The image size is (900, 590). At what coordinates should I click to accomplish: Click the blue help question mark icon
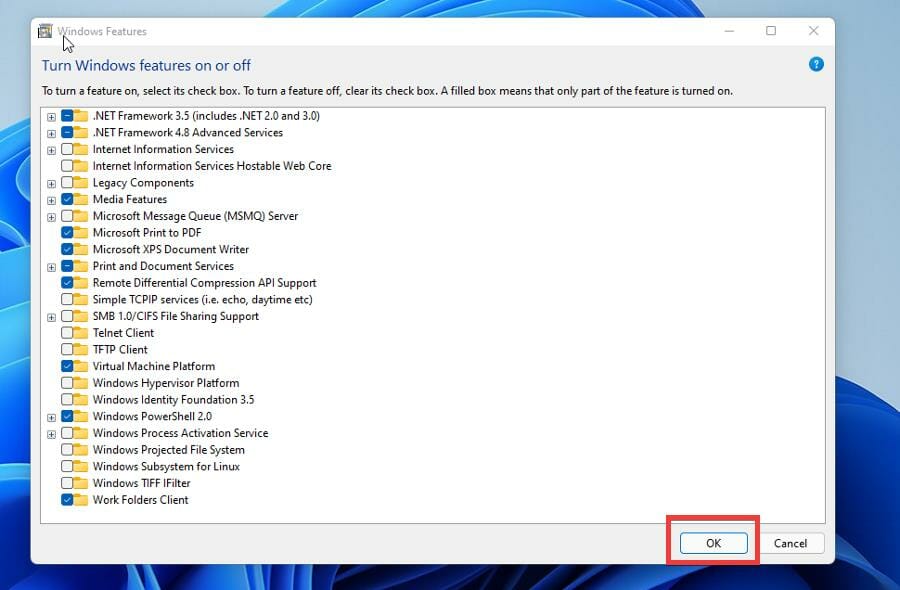click(x=816, y=64)
